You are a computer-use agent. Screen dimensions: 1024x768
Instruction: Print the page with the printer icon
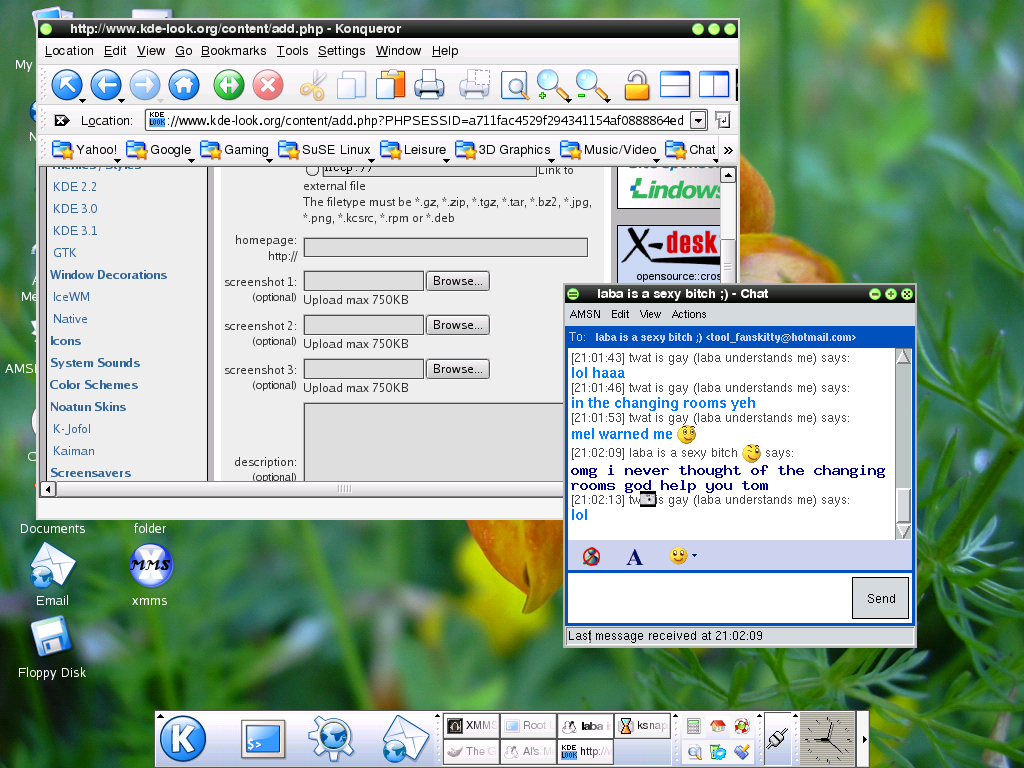[429, 85]
